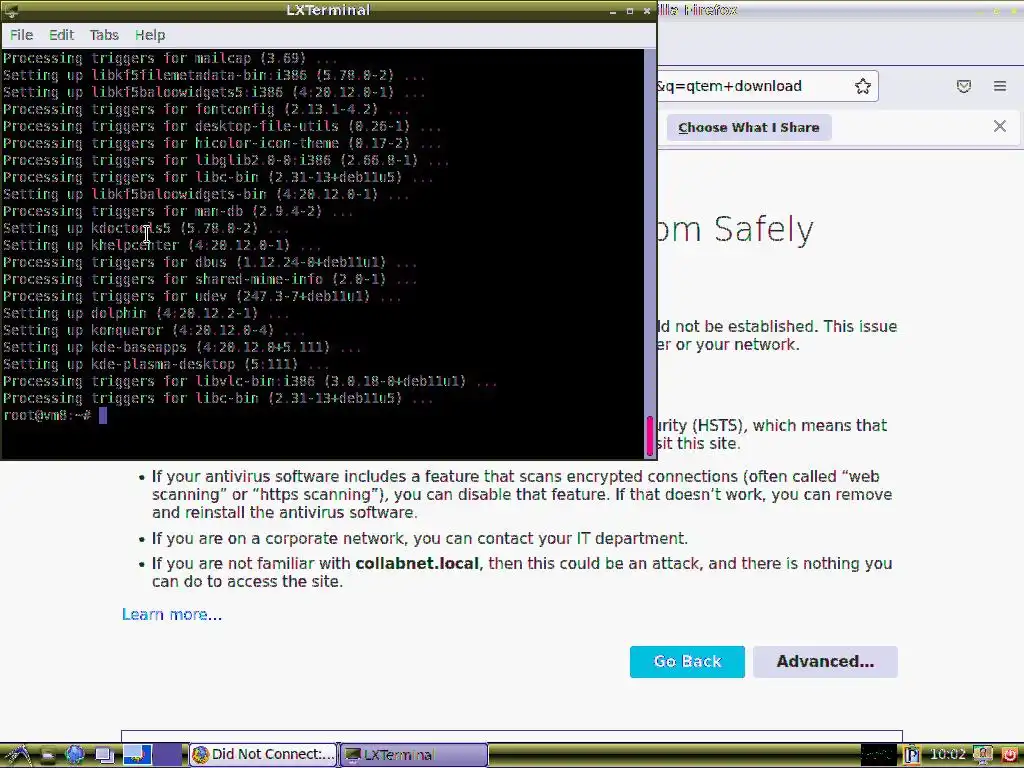Switch to LXTerminal taskbar entry
Image resolution: width=1024 pixels, height=768 pixels.
pos(414,755)
